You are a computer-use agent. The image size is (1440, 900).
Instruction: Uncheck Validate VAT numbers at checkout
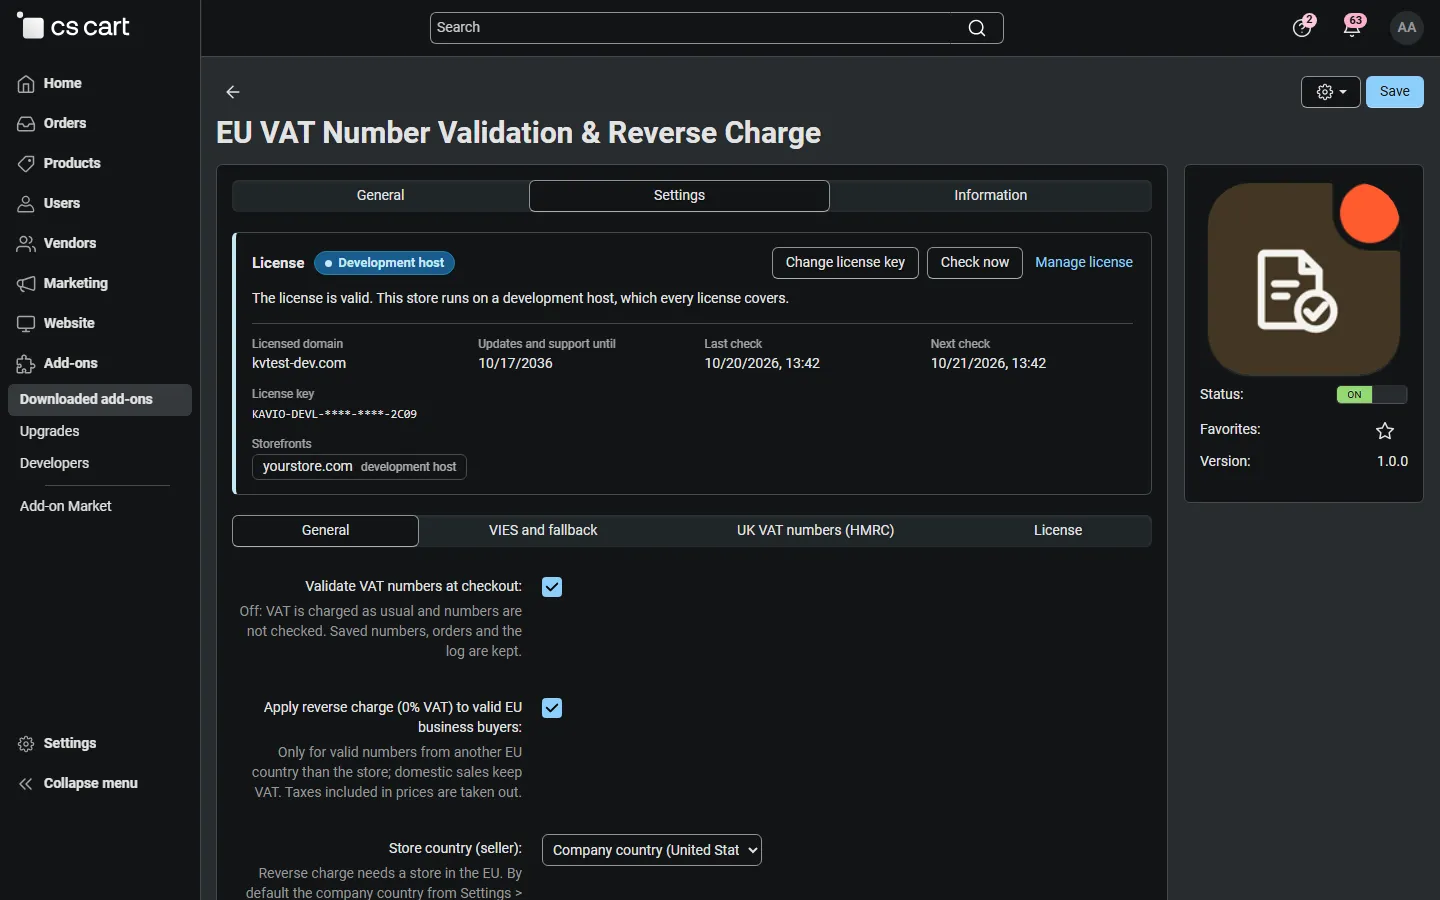(x=552, y=587)
